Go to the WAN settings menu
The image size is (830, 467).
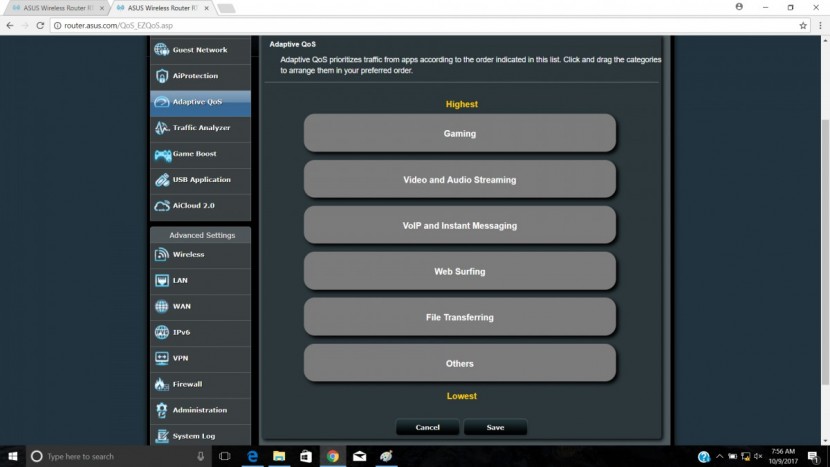[181, 307]
